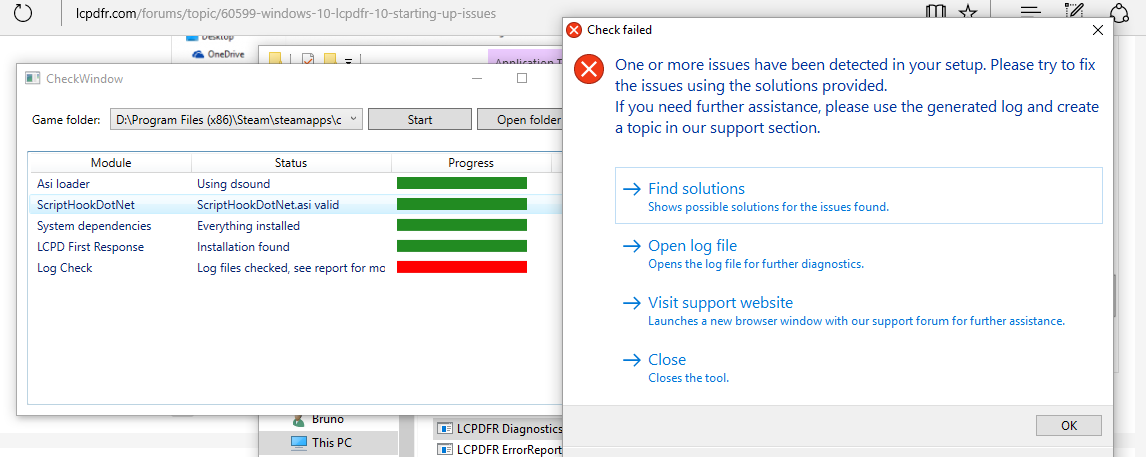The image size is (1146, 457).
Task: Click the browser address bar URL
Action: [x=286, y=13]
